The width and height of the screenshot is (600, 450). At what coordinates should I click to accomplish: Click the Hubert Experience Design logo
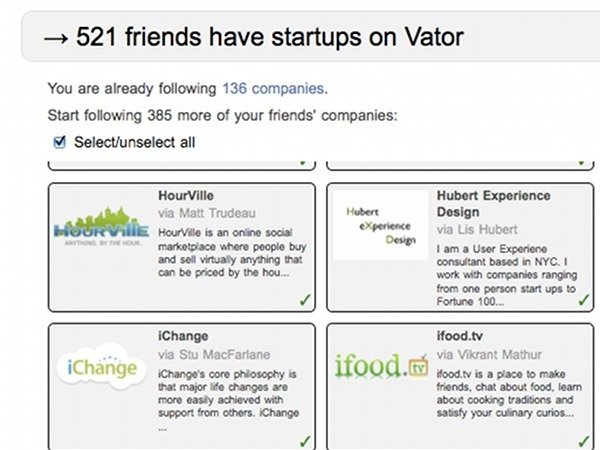point(379,226)
